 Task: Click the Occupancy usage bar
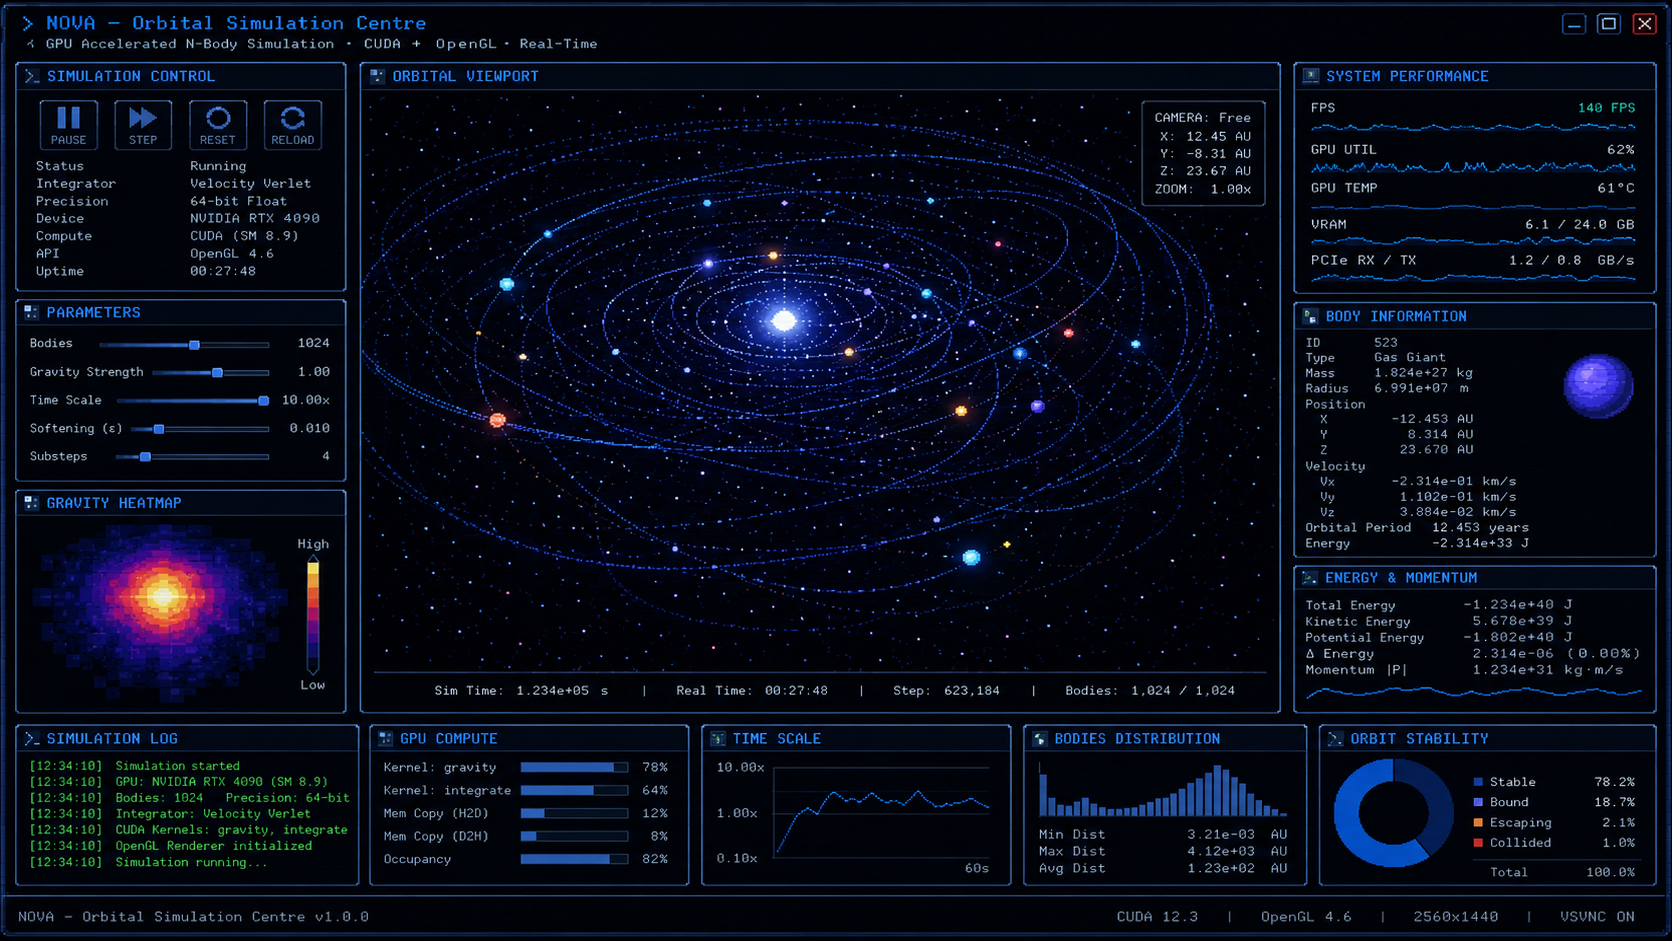tap(574, 859)
